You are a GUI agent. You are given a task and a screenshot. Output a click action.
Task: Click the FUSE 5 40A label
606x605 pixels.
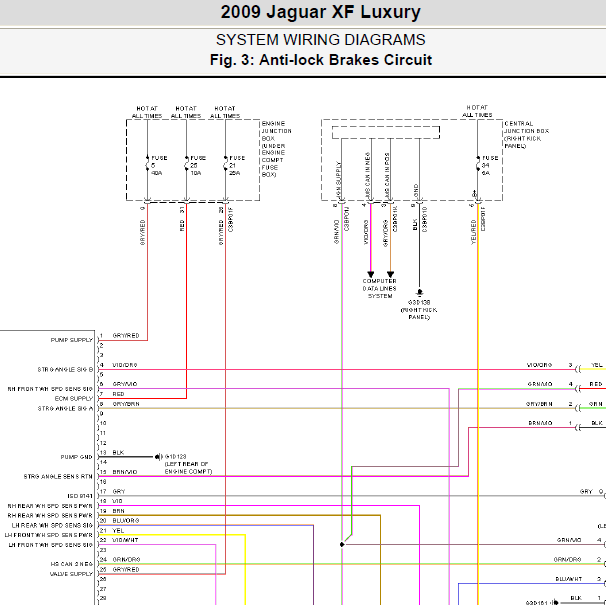pos(159,165)
